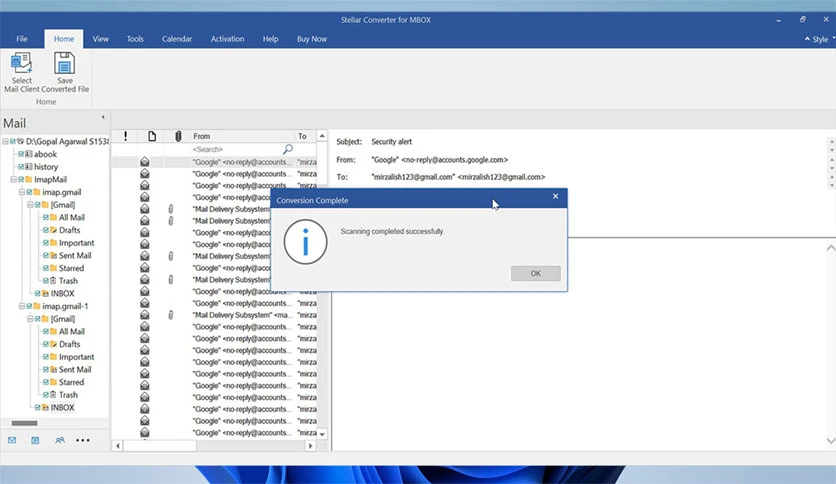The width and height of the screenshot is (836, 484).
Task: Toggle the abook checkbox
Action: (x=21, y=154)
